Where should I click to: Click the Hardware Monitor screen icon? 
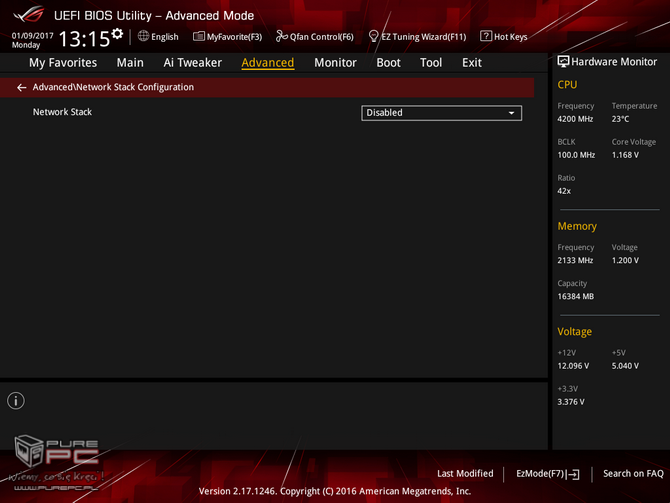[563, 62]
